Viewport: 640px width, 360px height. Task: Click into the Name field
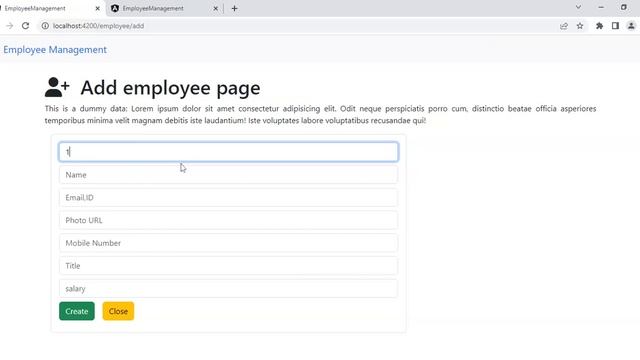pyautogui.click(x=229, y=175)
